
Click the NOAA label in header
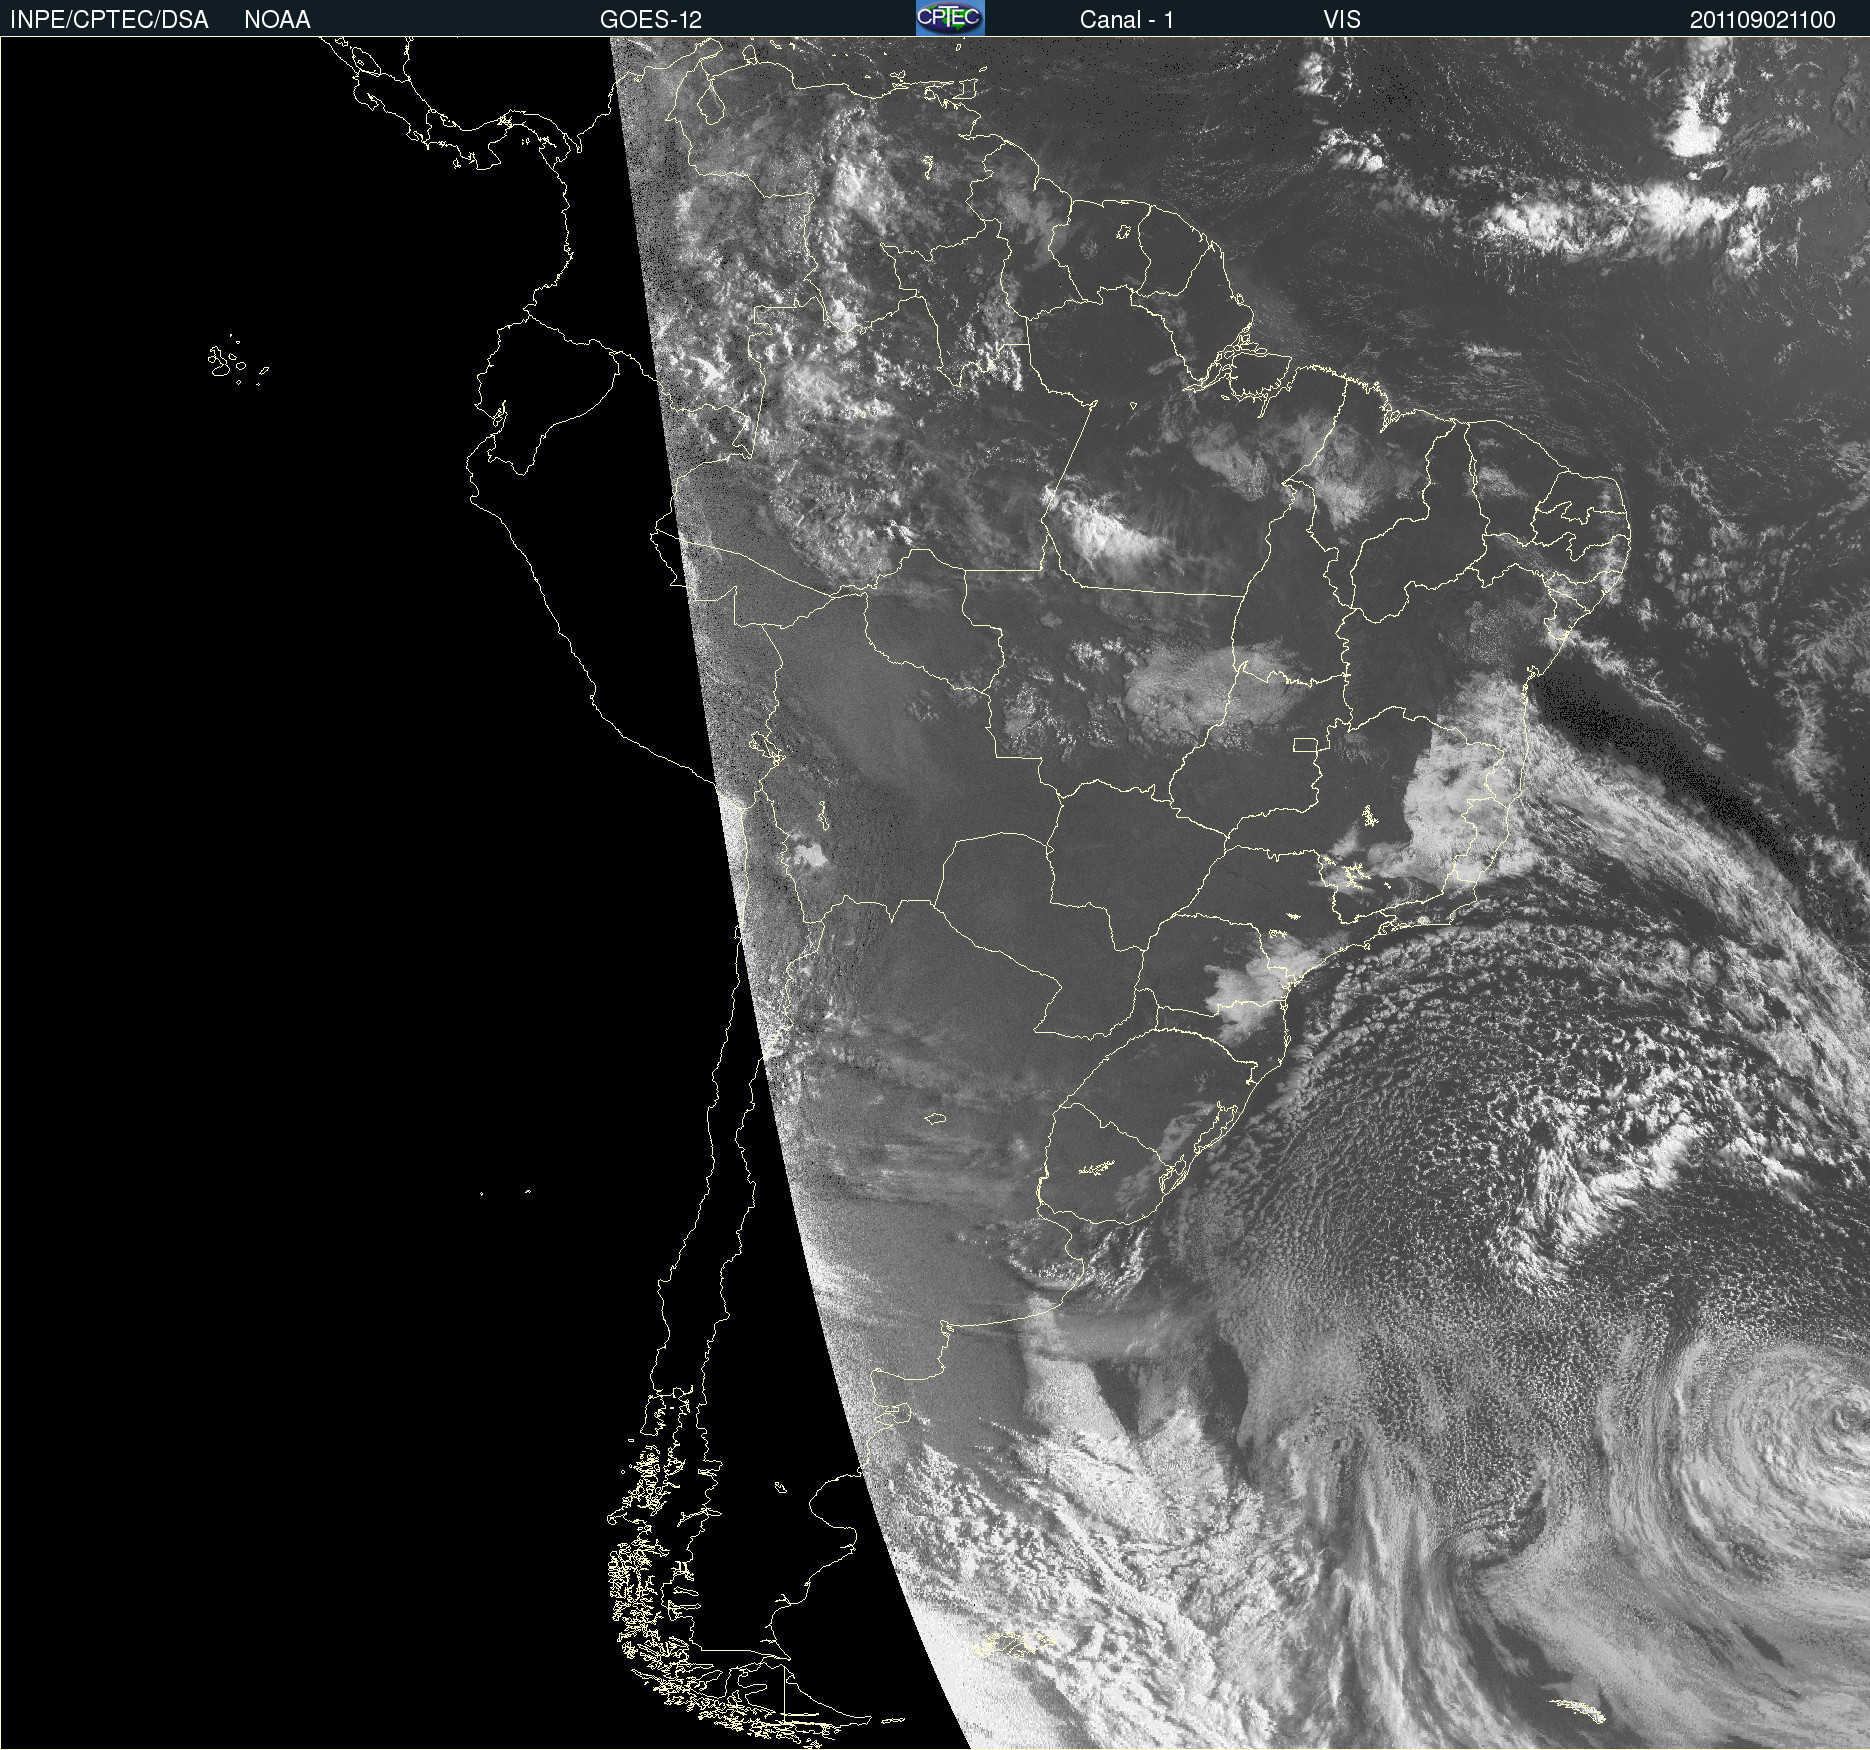277,20
